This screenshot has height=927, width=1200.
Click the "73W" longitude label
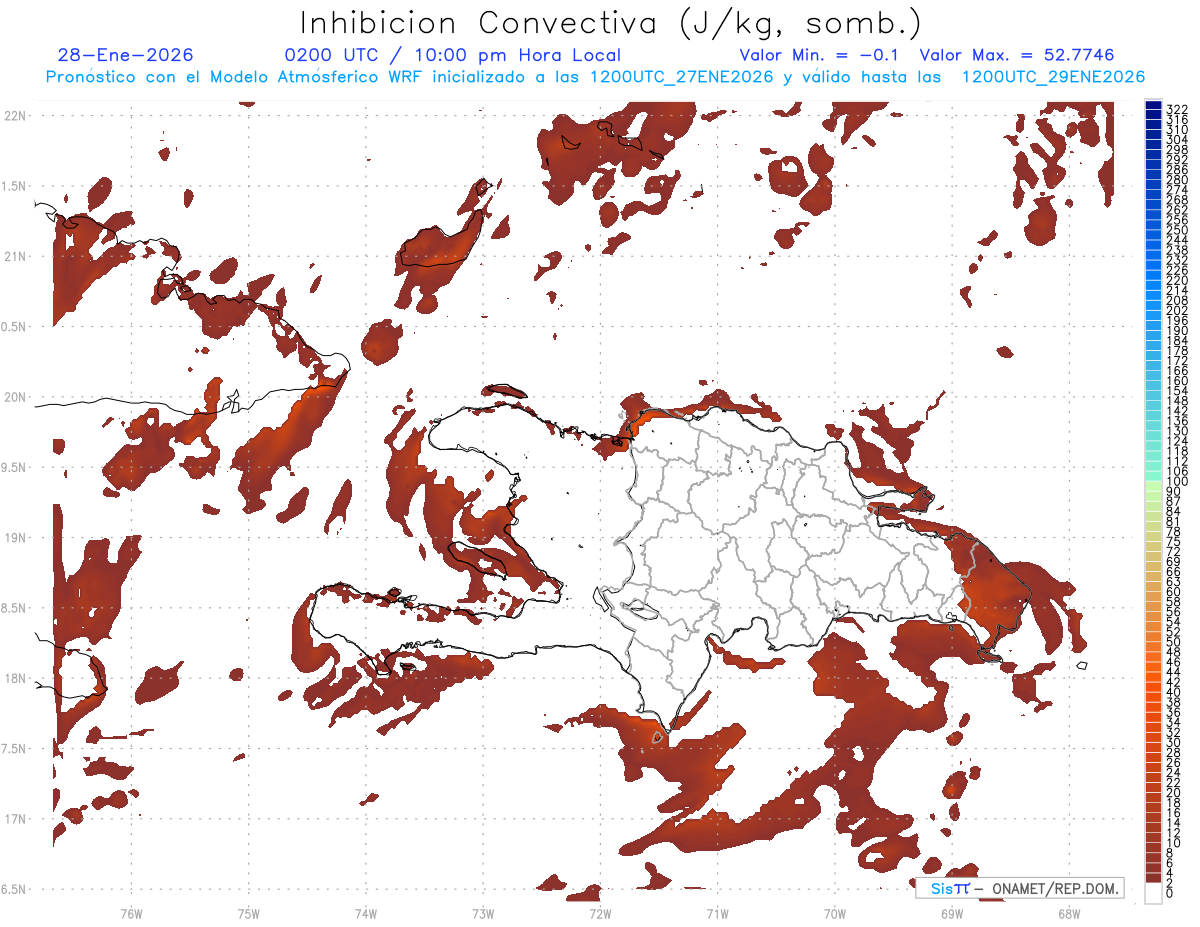click(x=483, y=913)
